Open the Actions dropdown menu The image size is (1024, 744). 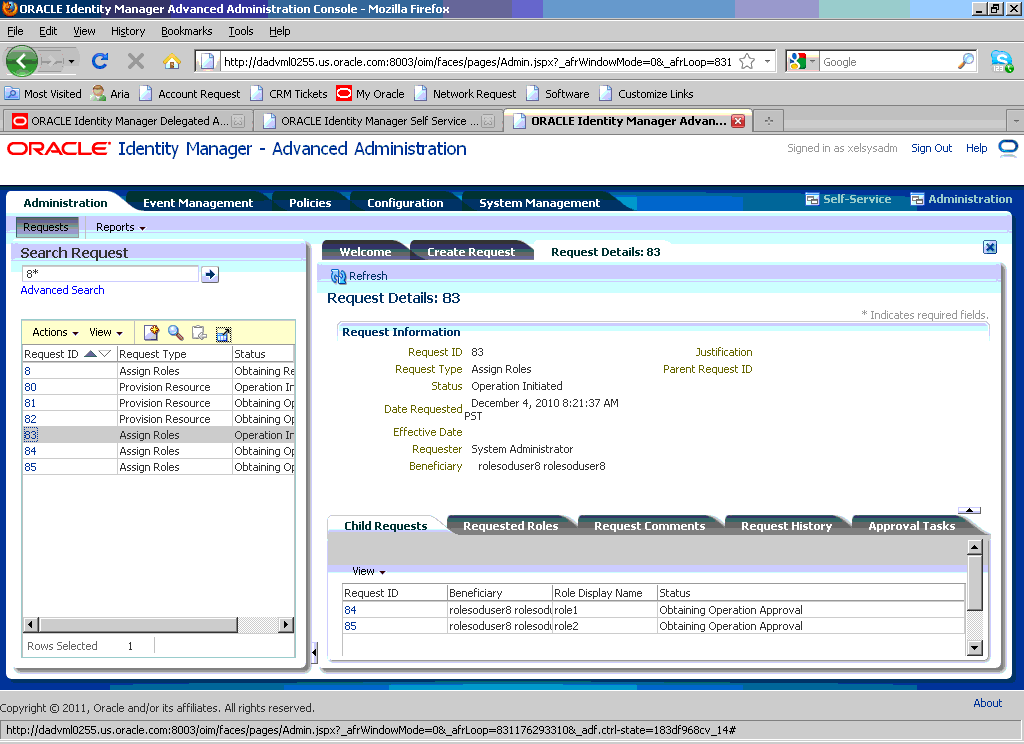point(53,332)
